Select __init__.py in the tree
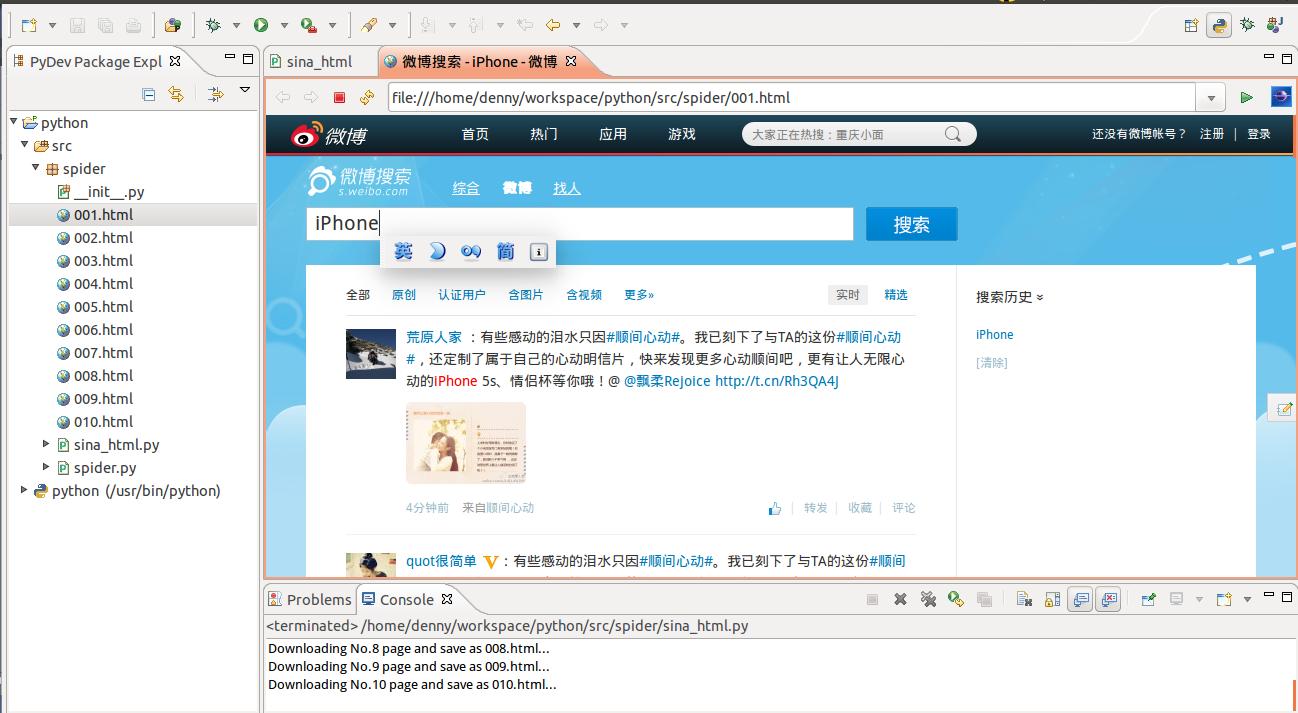Image resolution: width=1298 pixels, height=713 pixels. pyautogui.click(x=101, y=192)
